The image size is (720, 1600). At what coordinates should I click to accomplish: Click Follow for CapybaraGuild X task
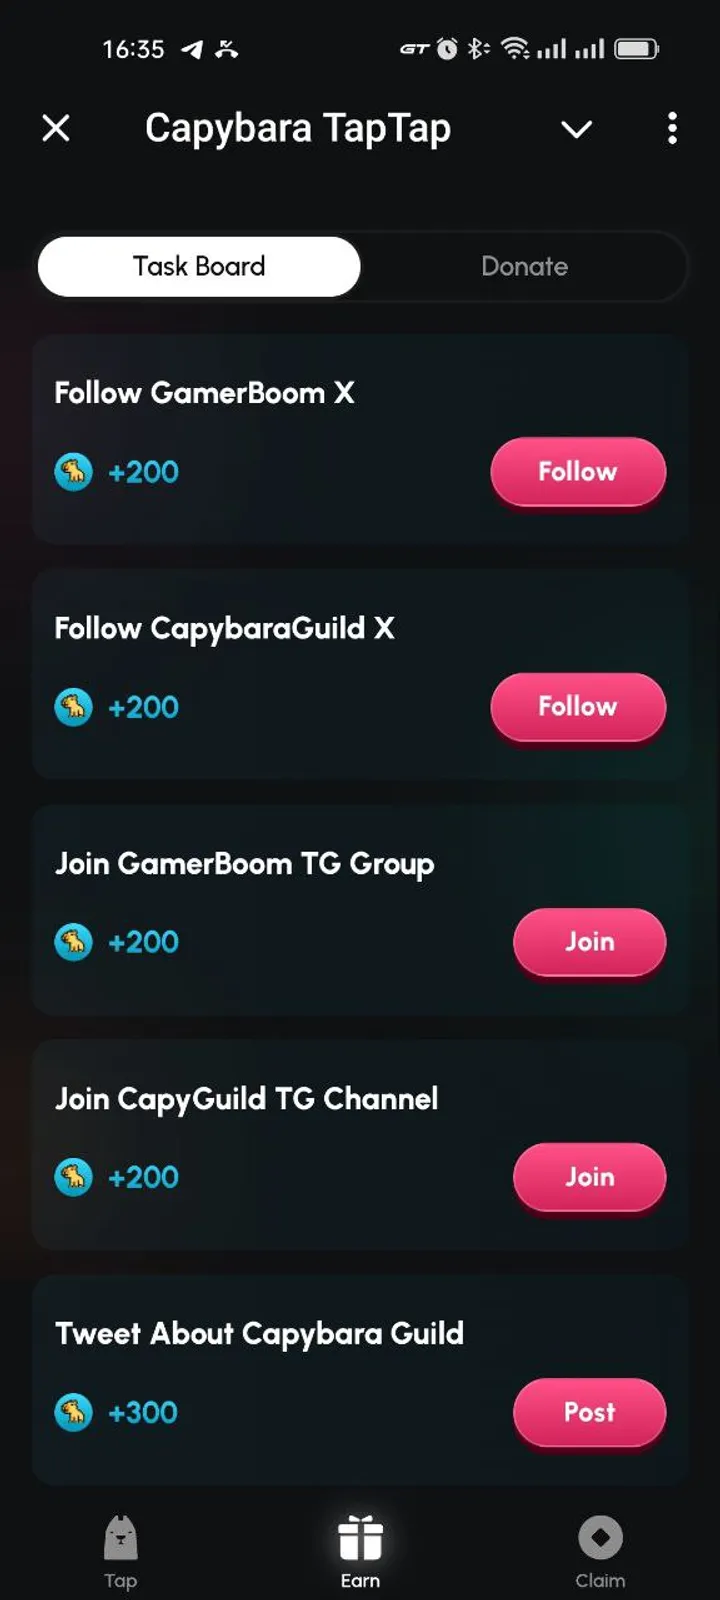(x=578, y=707)
